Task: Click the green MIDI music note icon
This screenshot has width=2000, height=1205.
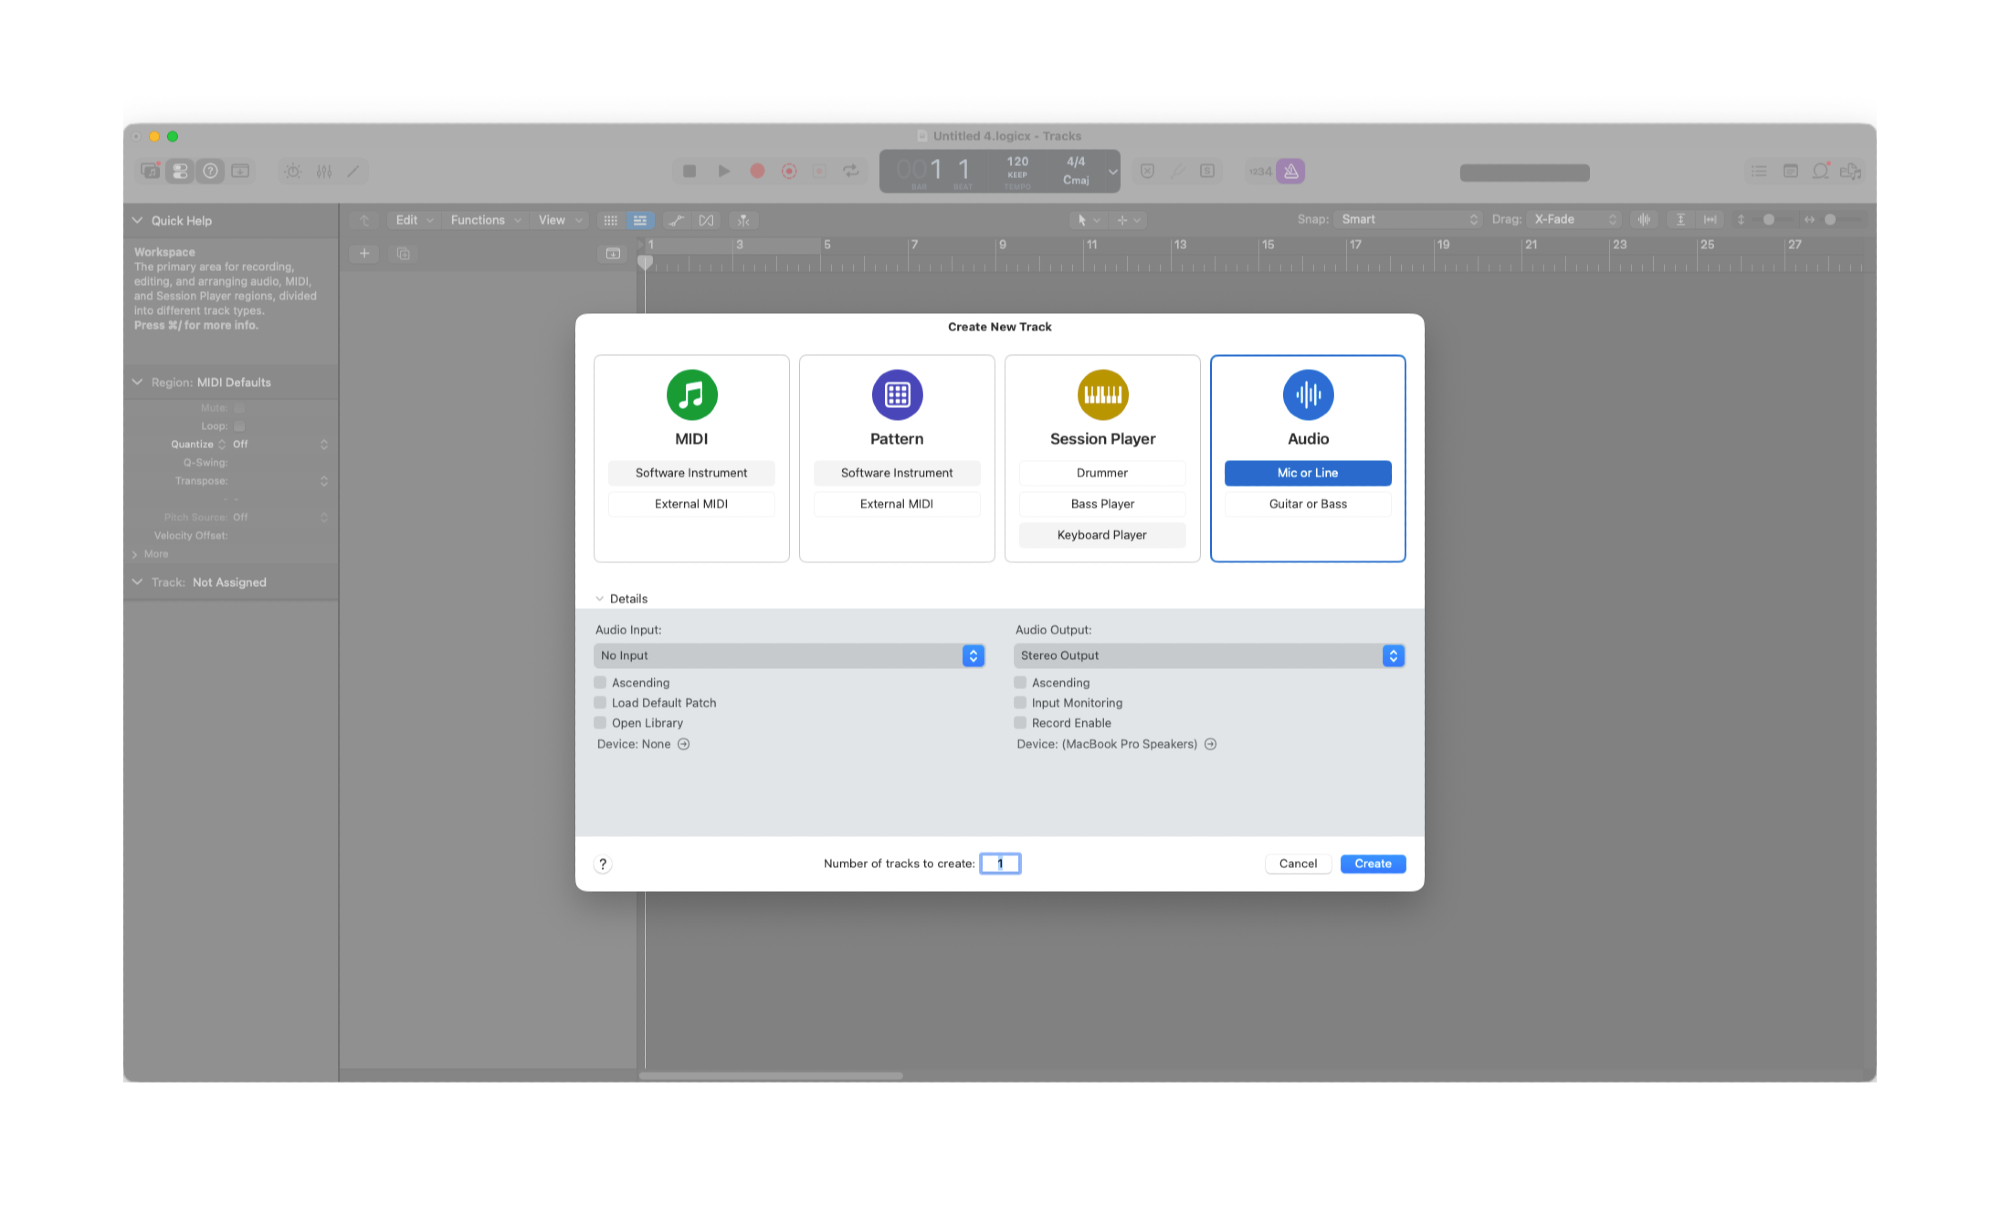Action: pyautogui.click(x=691, y=395)
